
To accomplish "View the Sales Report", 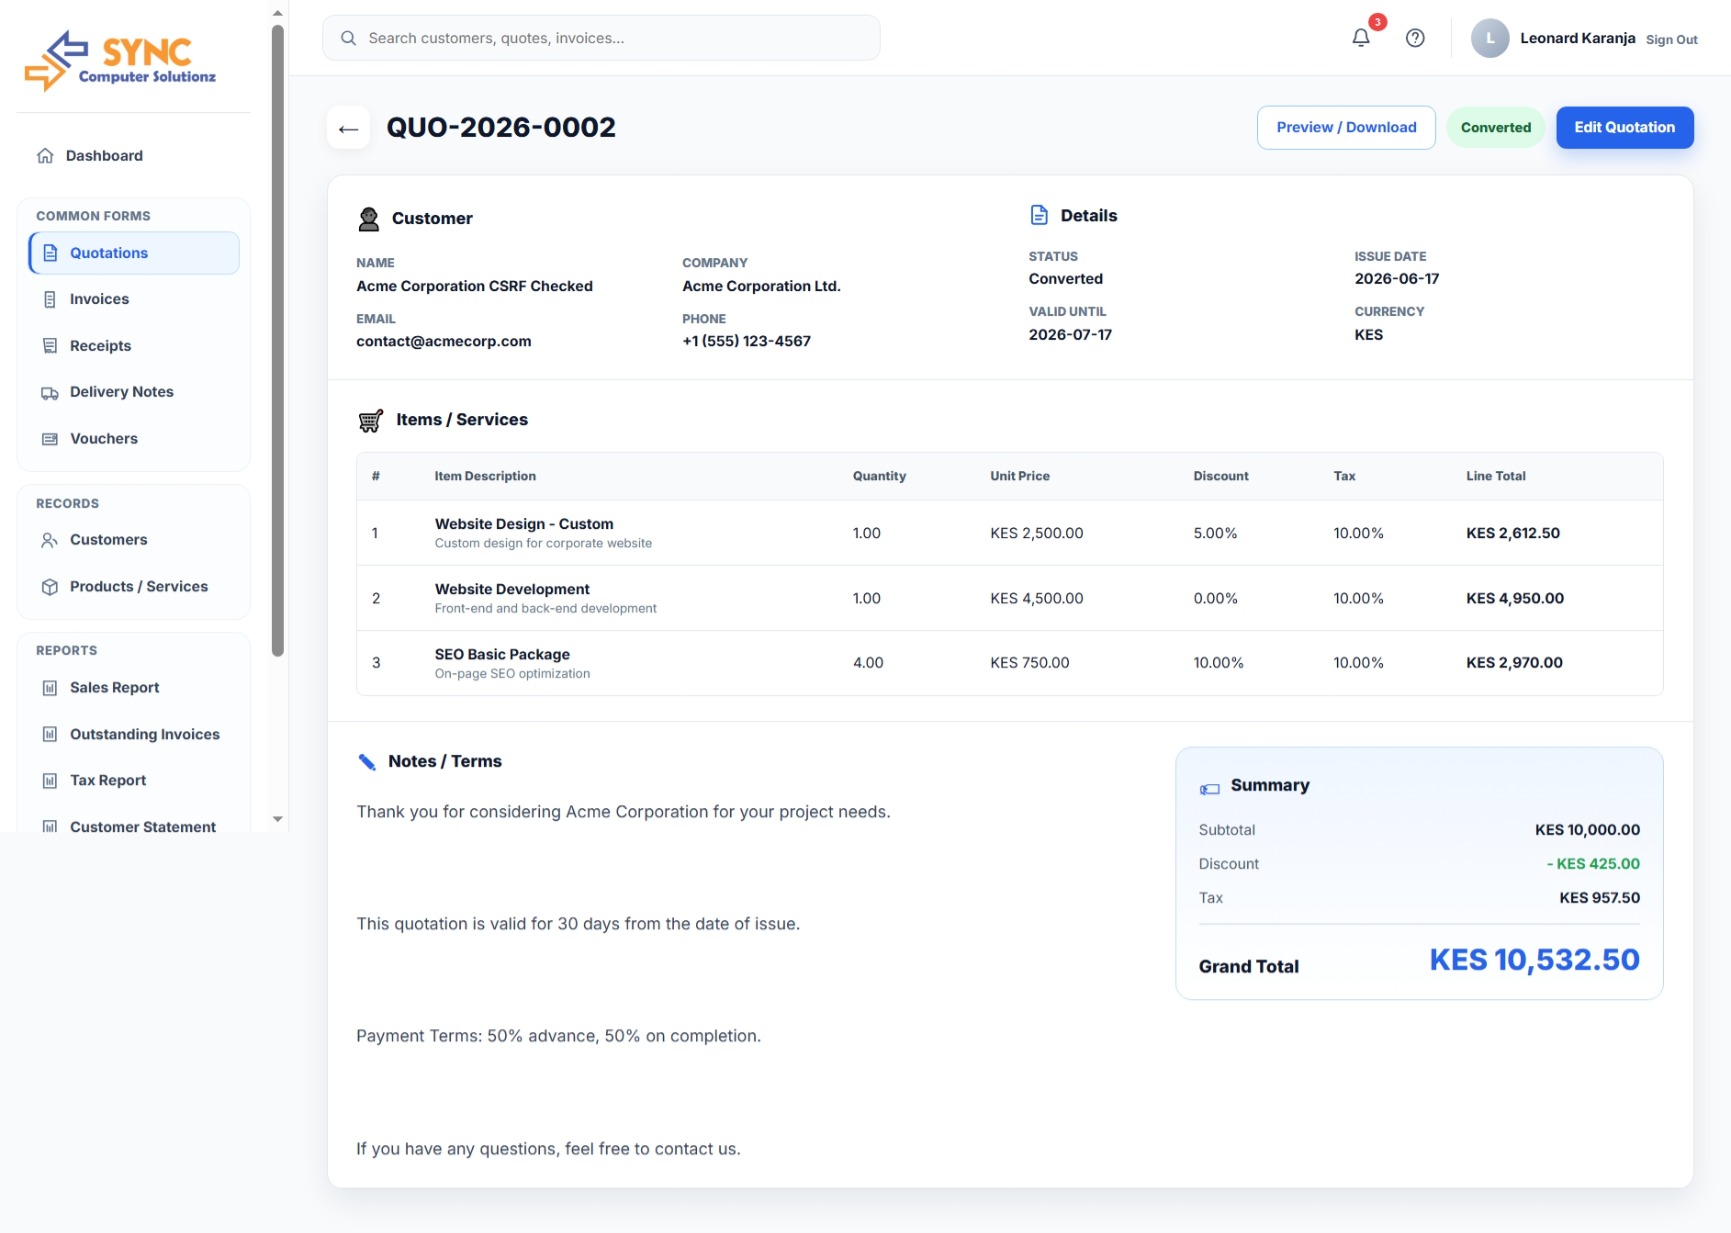I will (x=133, y=688).
